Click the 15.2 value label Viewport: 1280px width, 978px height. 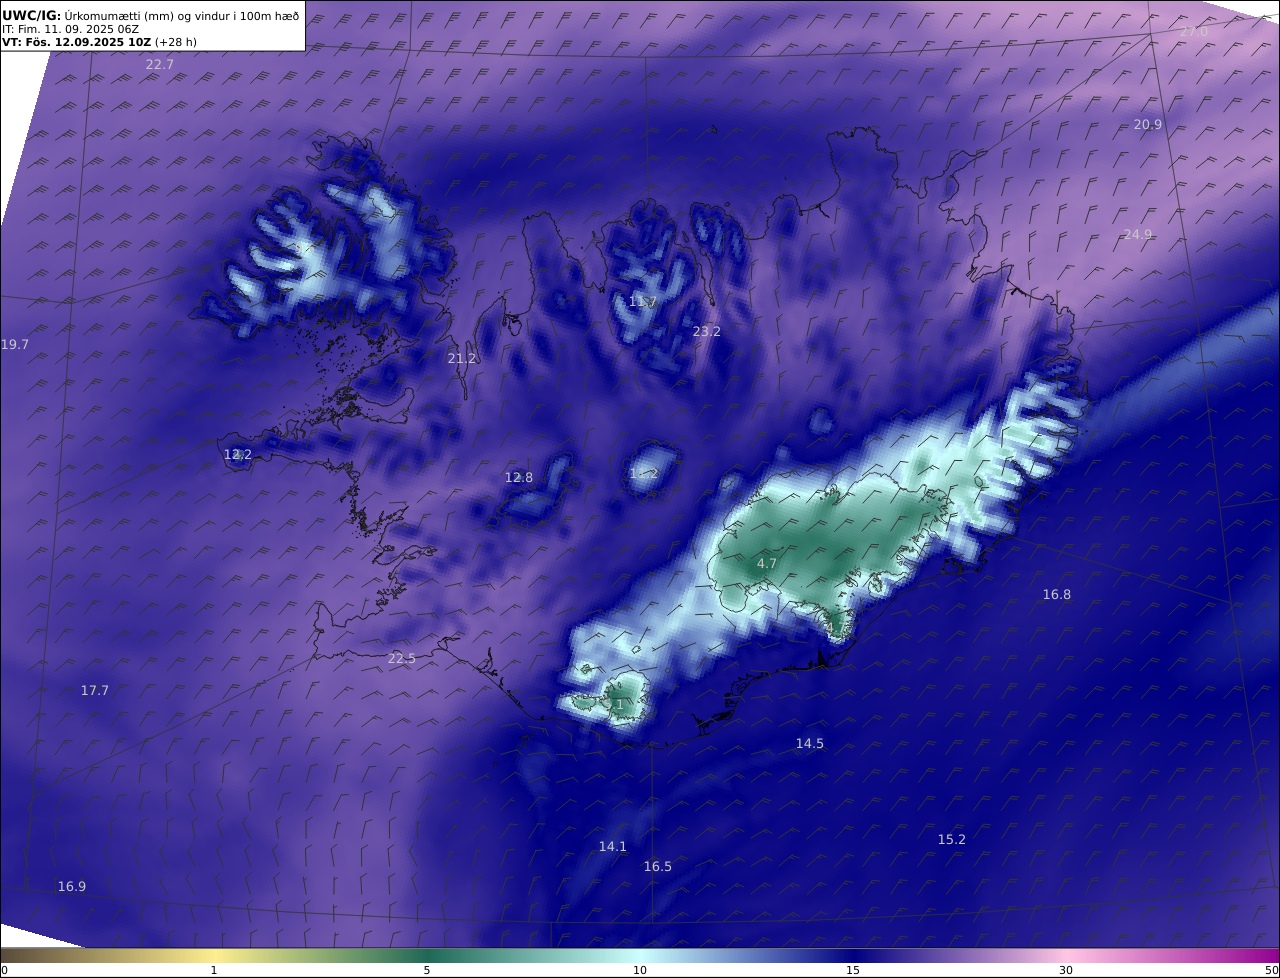pos(952,840)
